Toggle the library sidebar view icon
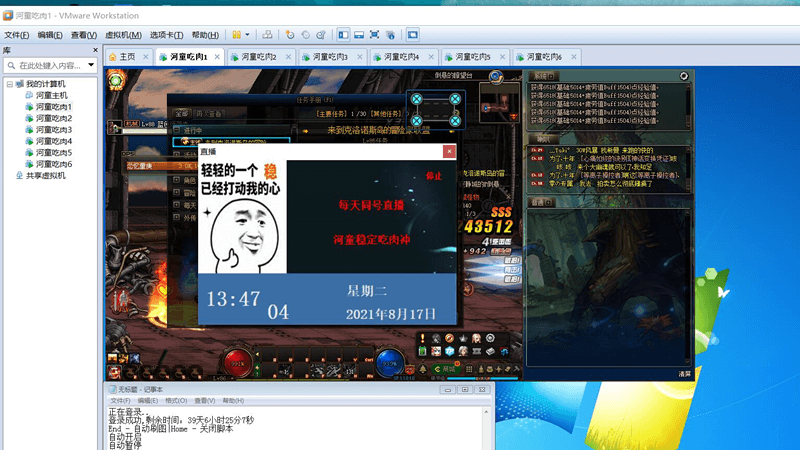 point(343,35)
